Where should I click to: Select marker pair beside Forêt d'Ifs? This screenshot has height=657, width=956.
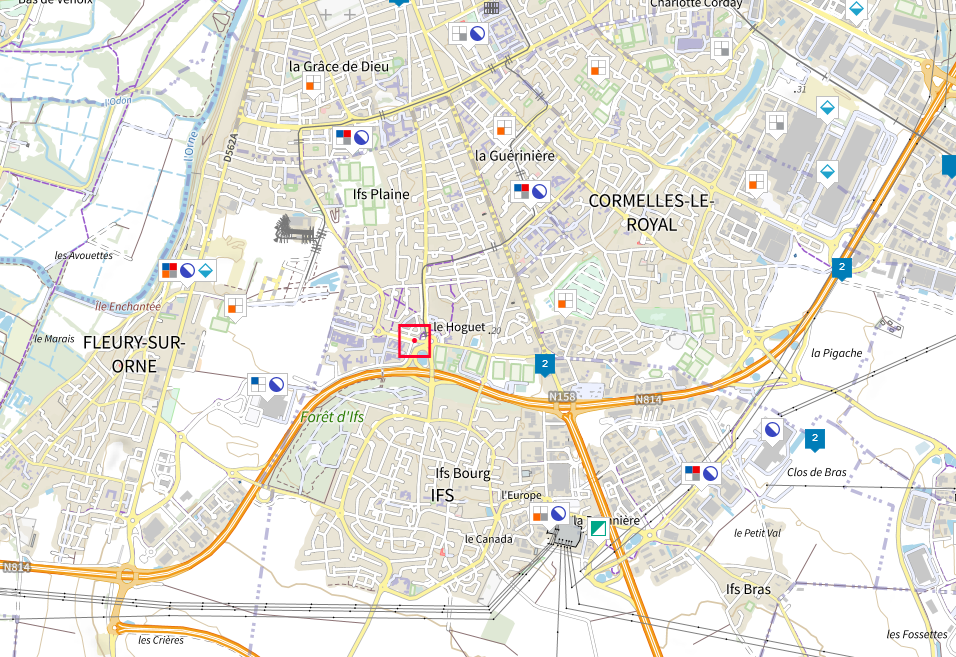[267, 382]
